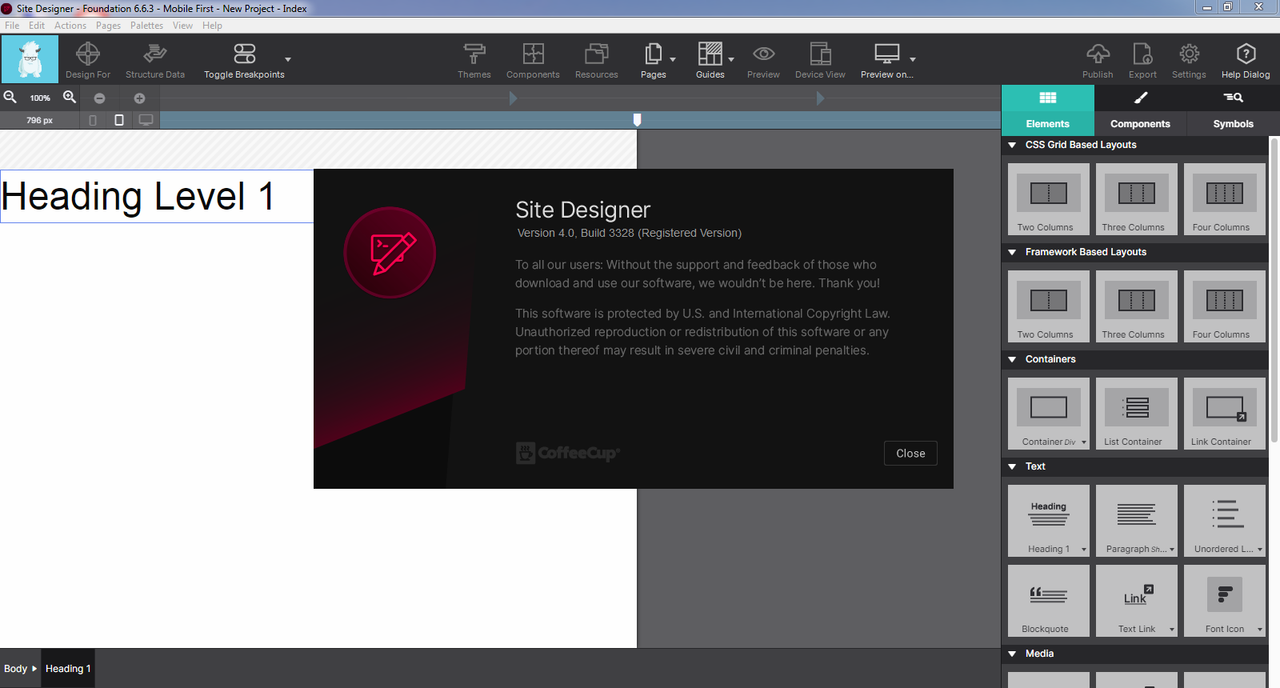Insert CSS Grid Four Columns layout
Screen dimensions: 1280x688
click(x=1224, y=199)
